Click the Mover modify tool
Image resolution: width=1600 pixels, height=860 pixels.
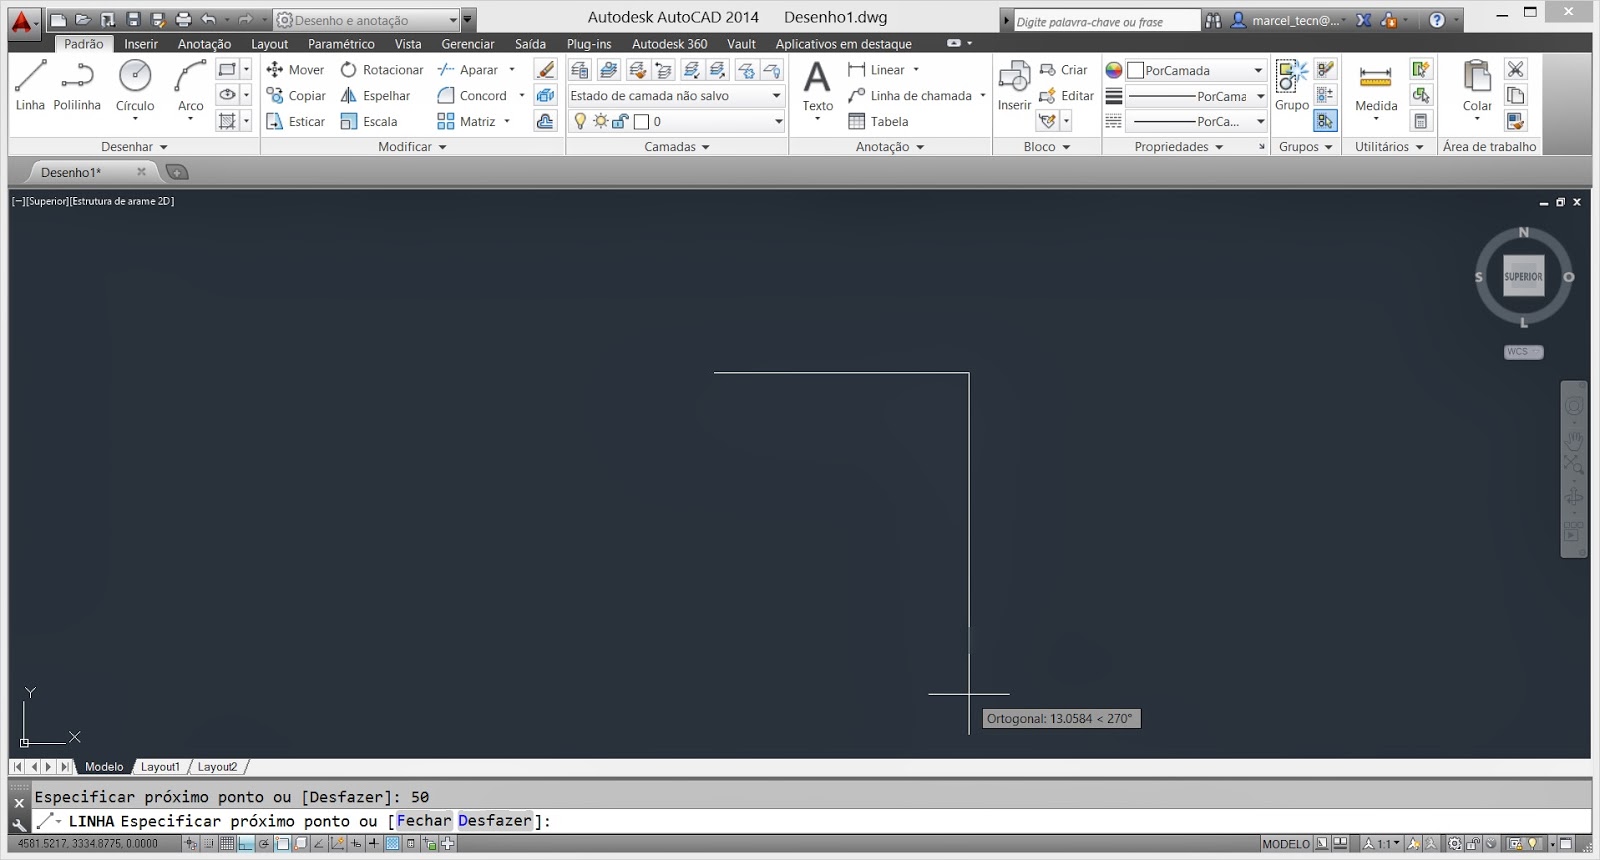tap(295, 70)
